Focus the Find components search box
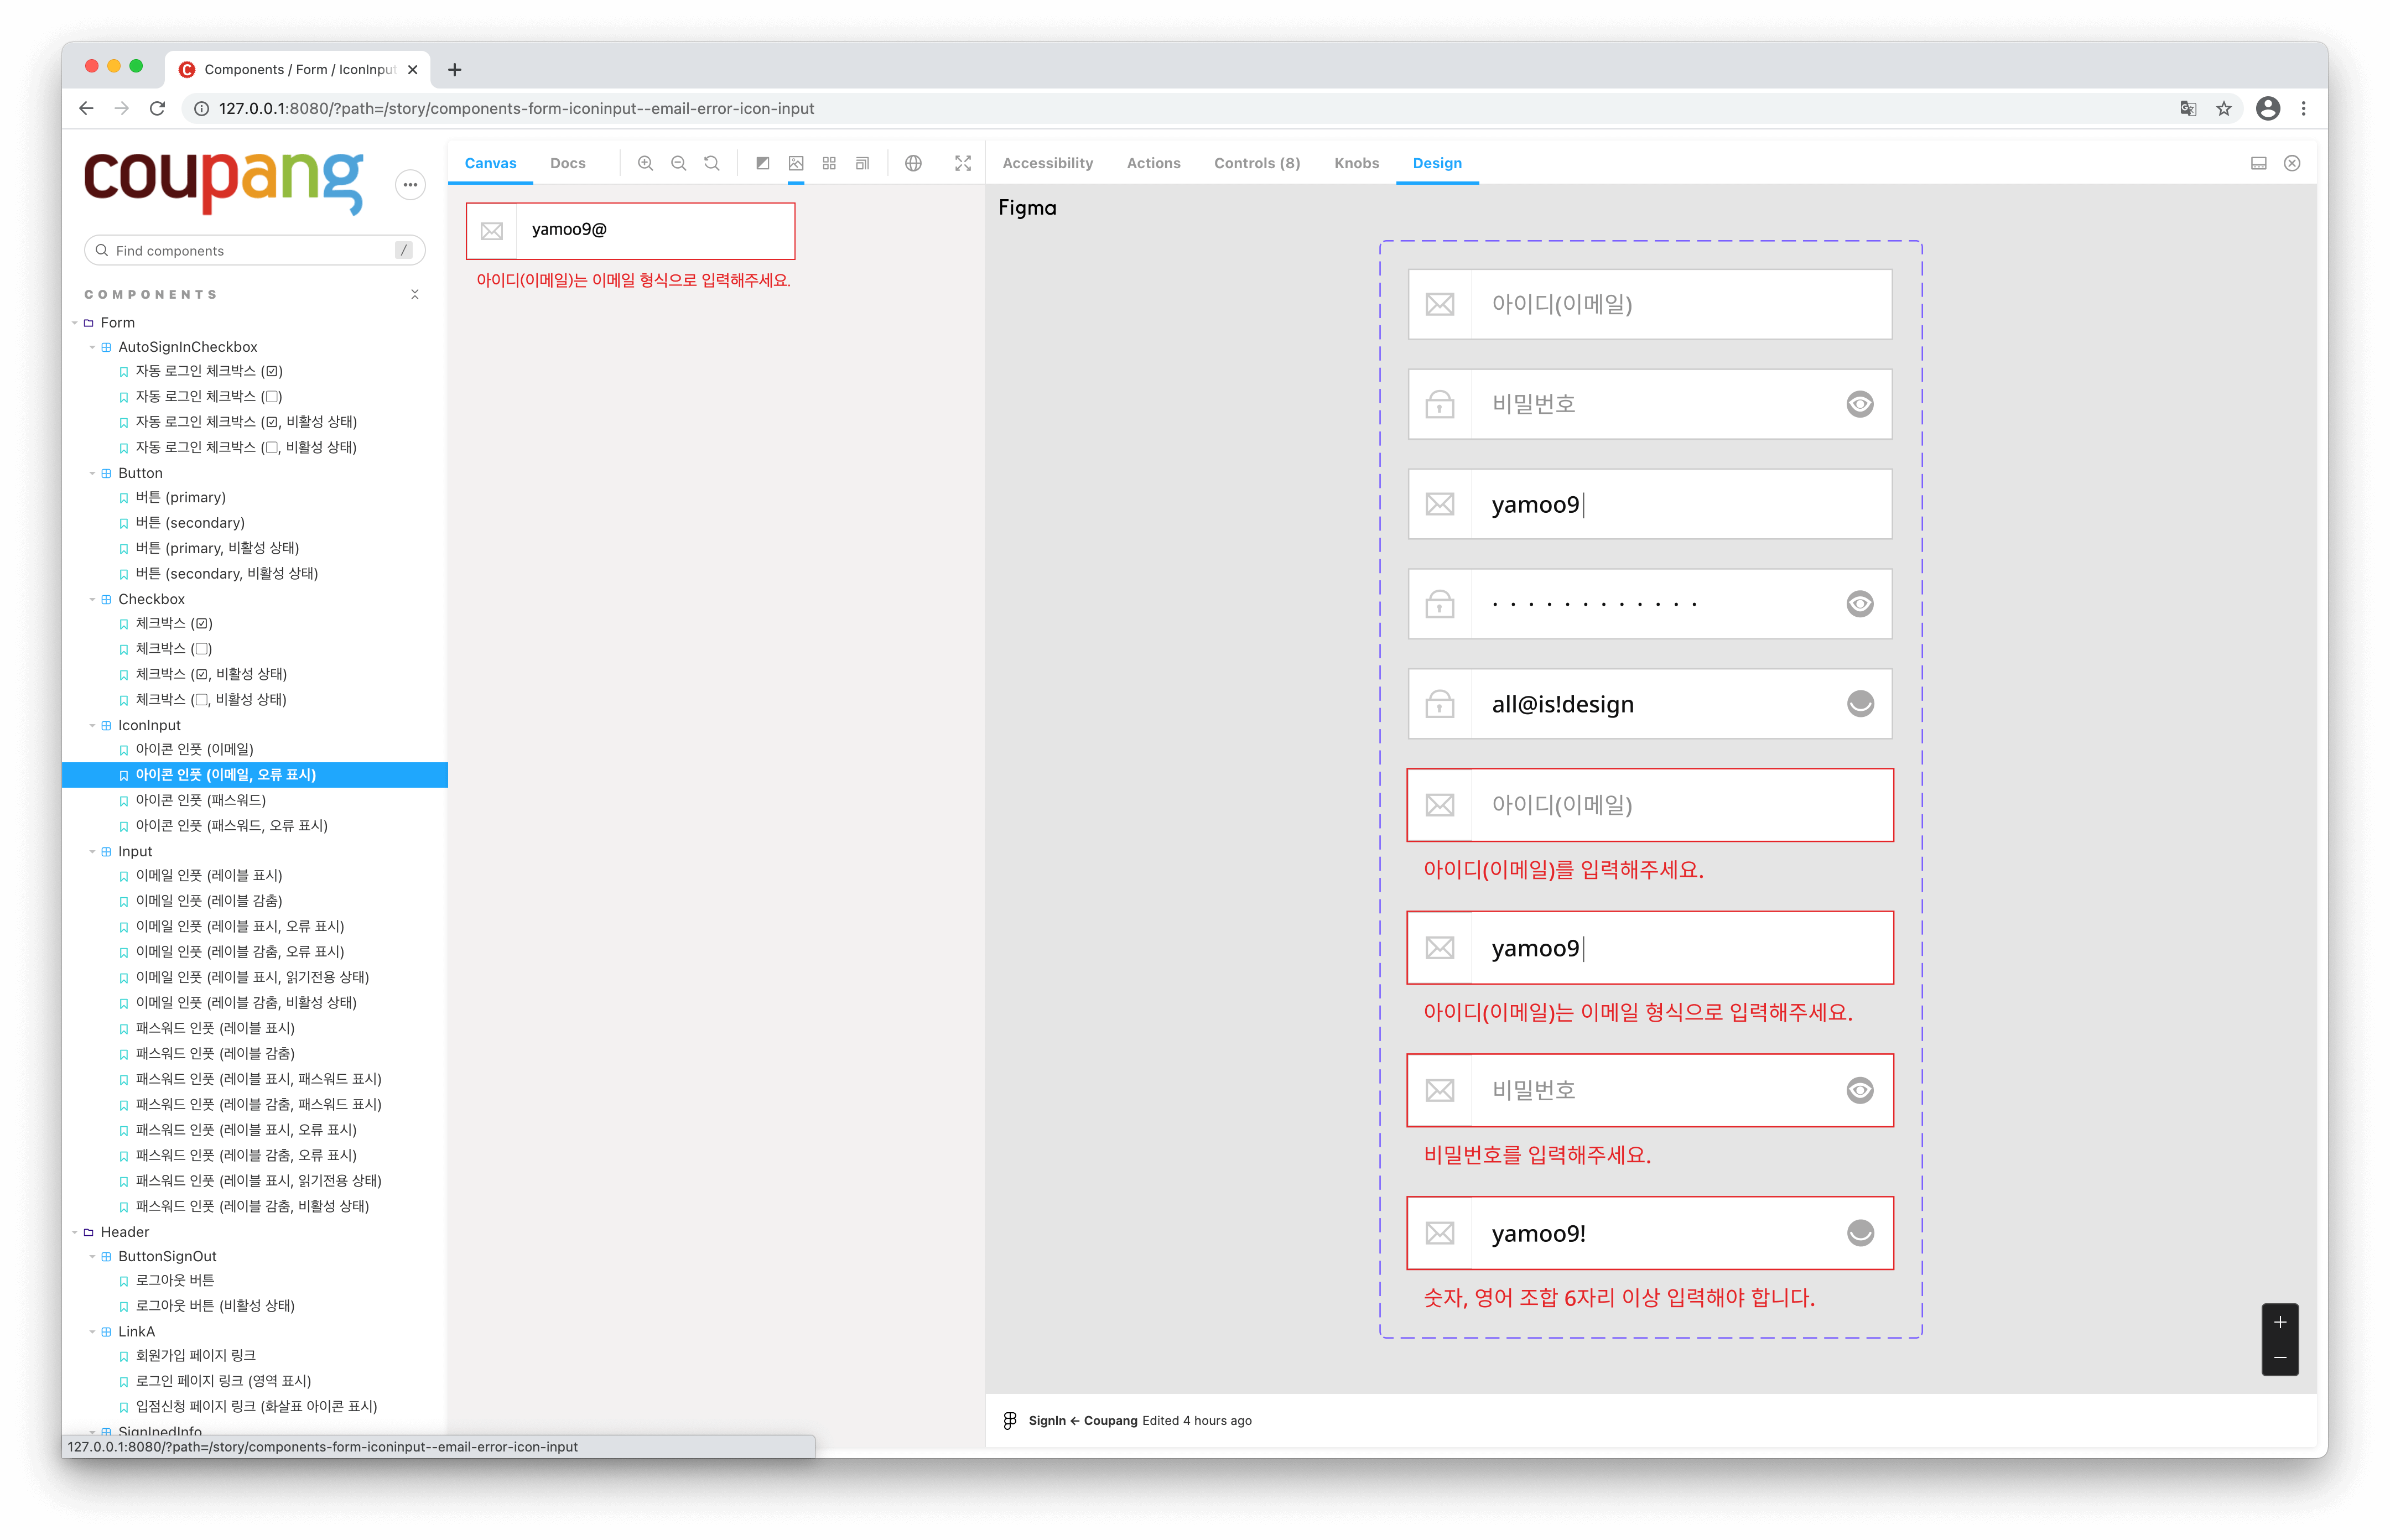 (x=255, y=250)
